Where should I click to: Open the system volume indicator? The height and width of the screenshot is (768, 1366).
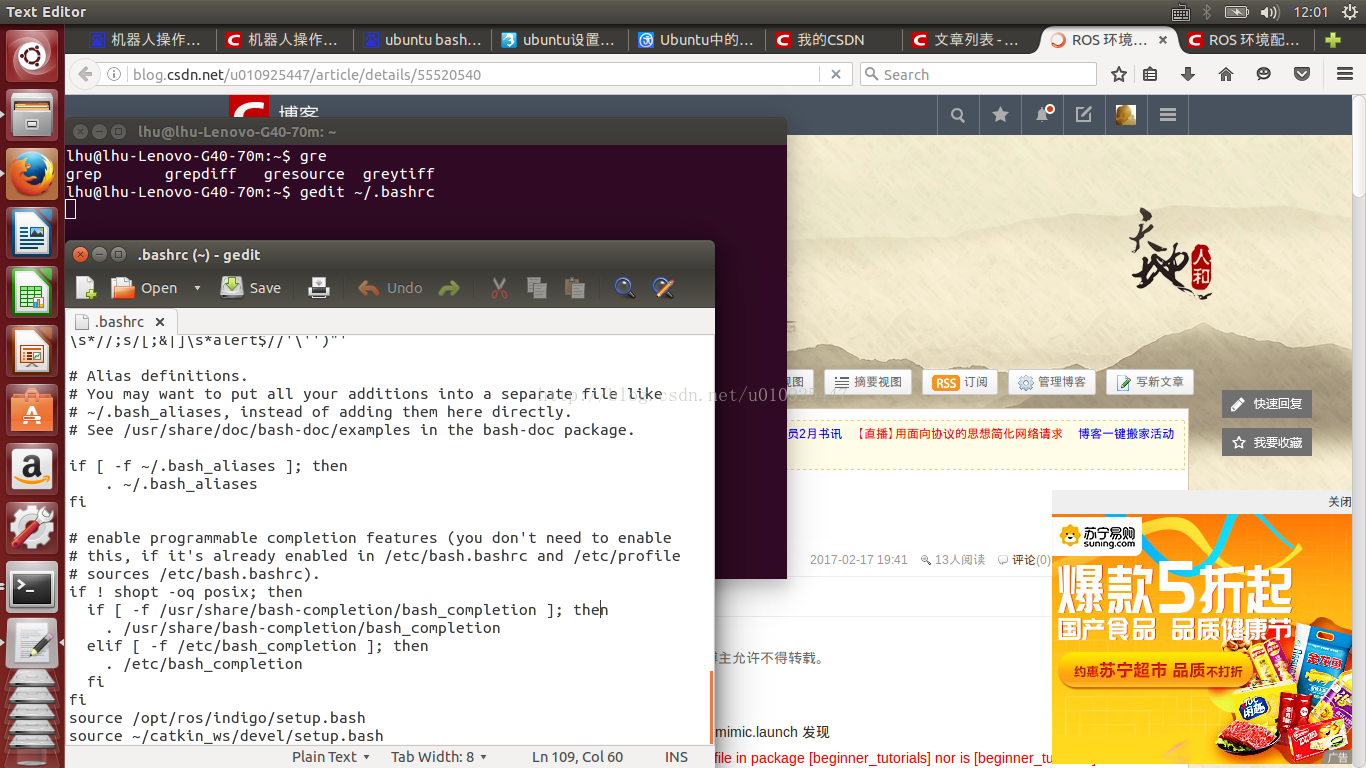[x=1270, y=12]
